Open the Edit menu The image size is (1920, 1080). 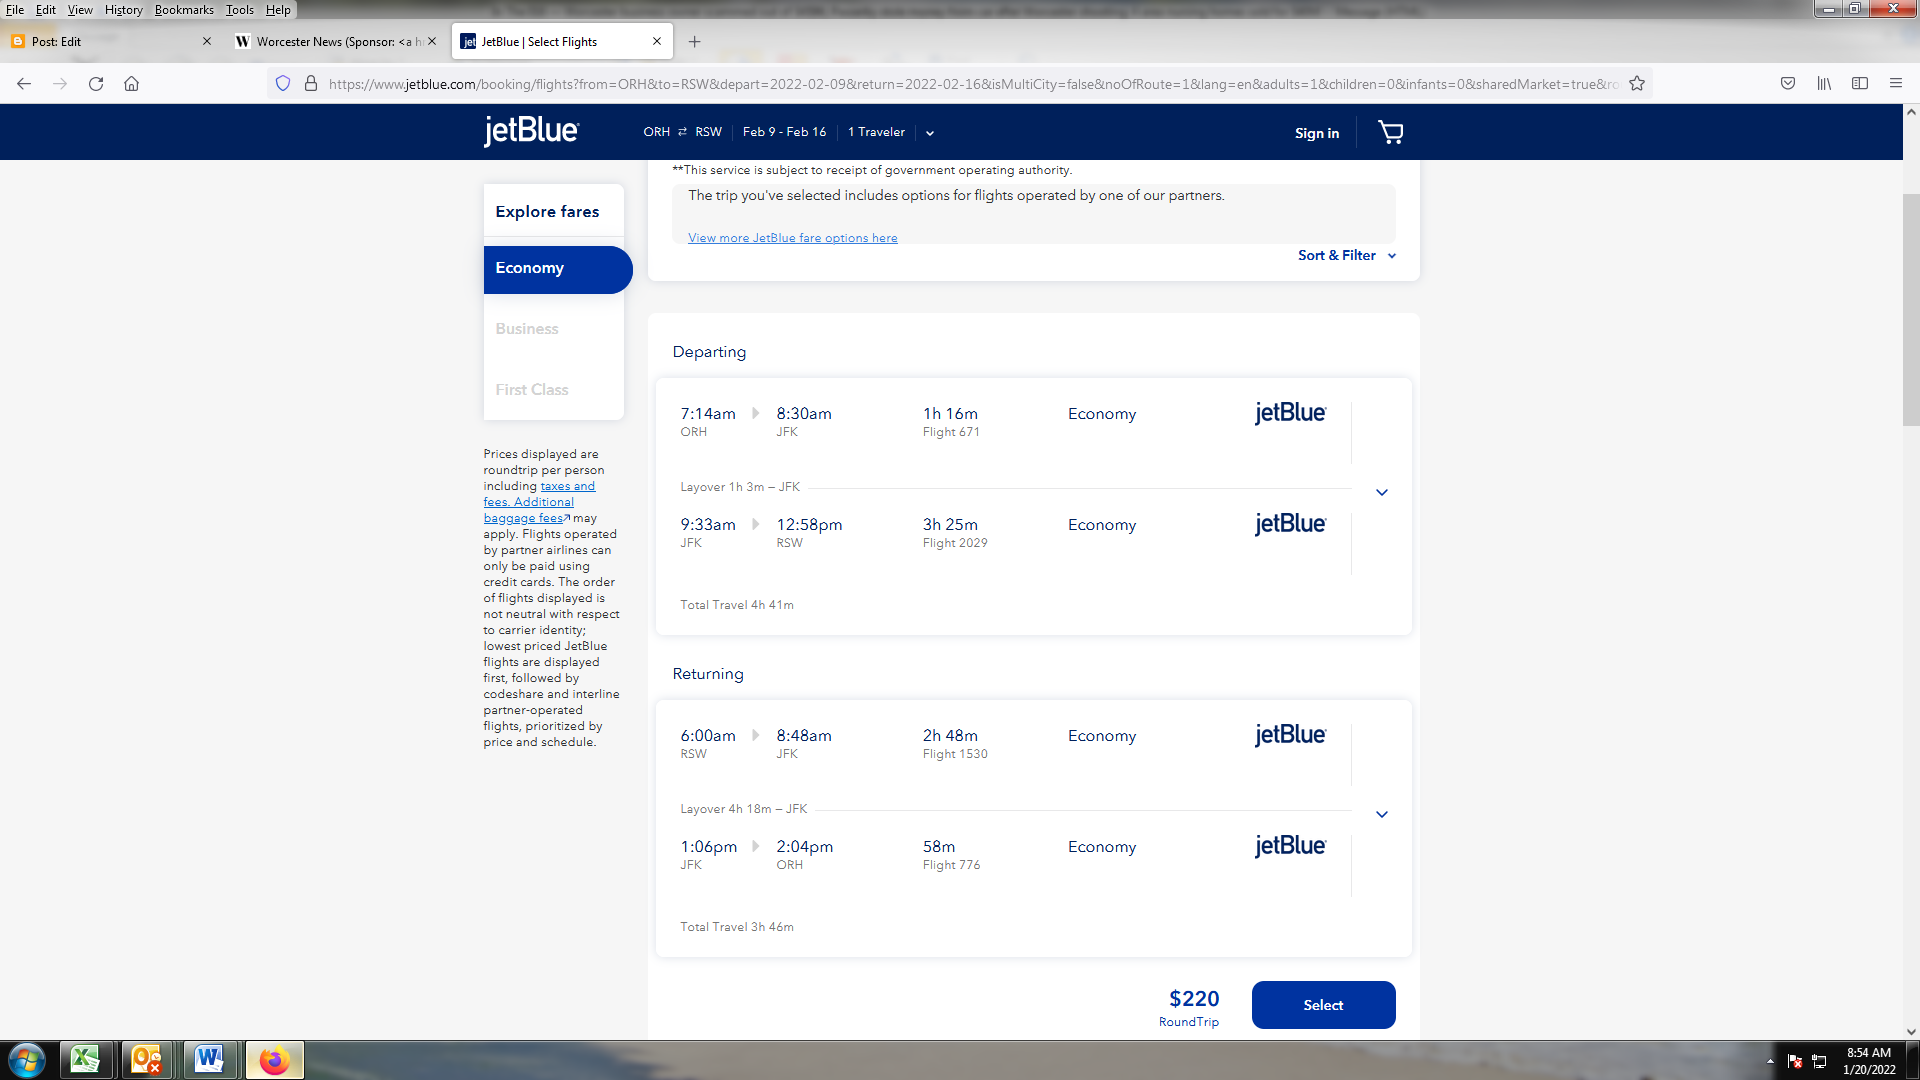click(46, 10)
